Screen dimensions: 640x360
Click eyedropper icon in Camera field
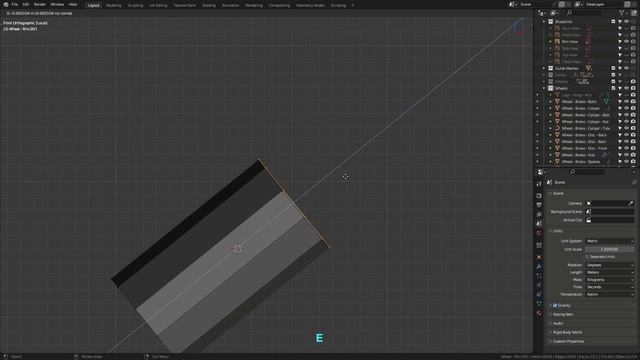630,203
